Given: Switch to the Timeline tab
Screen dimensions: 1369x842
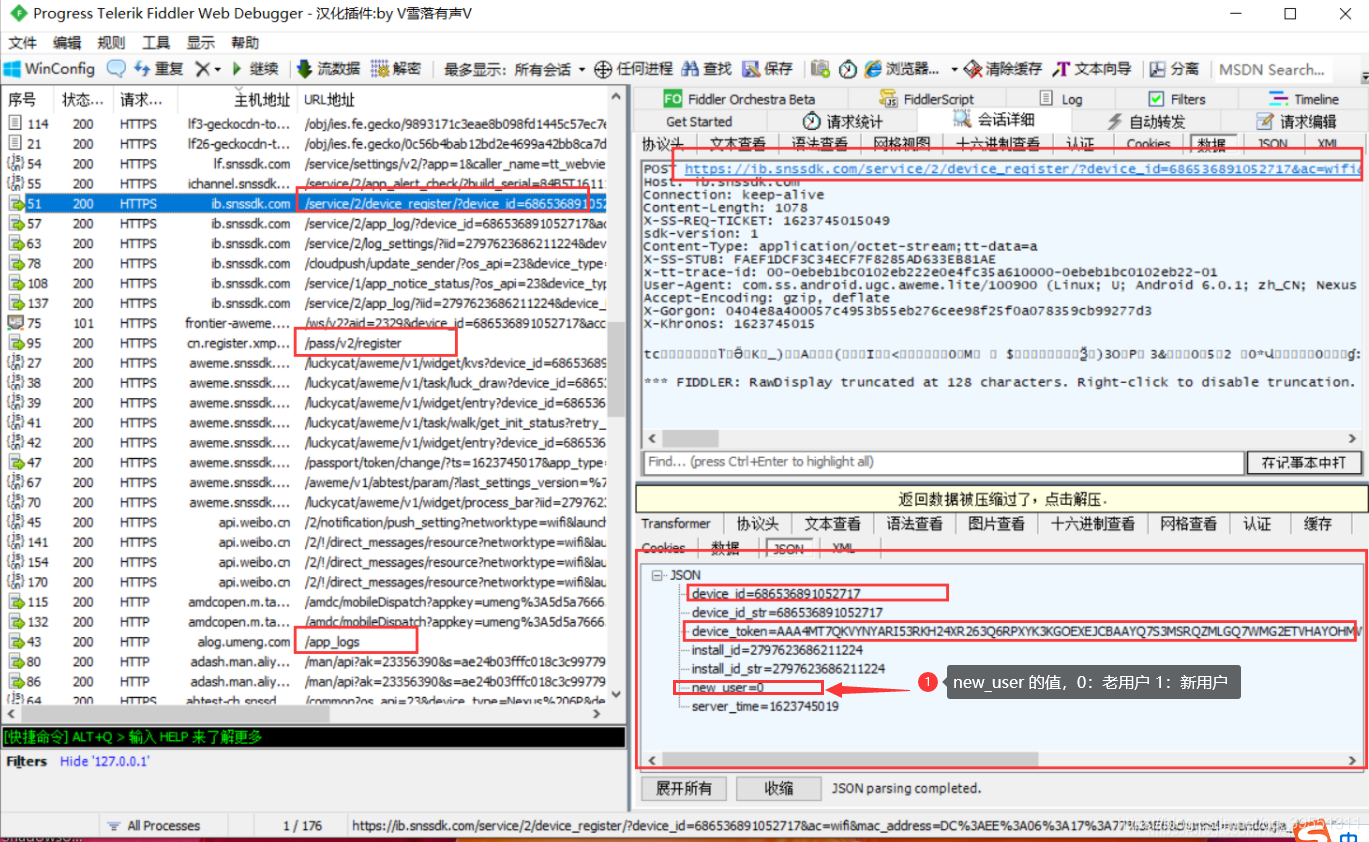Looking at the screenshot, I should pos(1303,99).
